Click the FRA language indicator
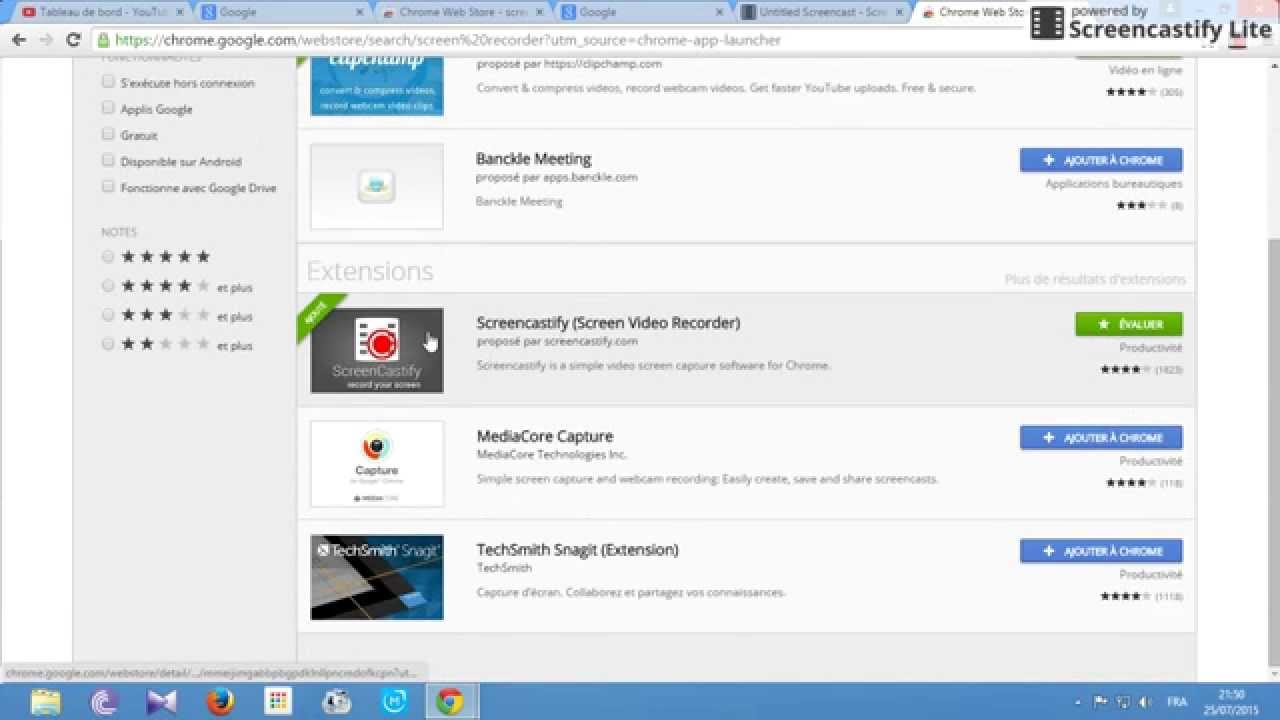The image size is (1280, 720). click(x=1177, y=702)
